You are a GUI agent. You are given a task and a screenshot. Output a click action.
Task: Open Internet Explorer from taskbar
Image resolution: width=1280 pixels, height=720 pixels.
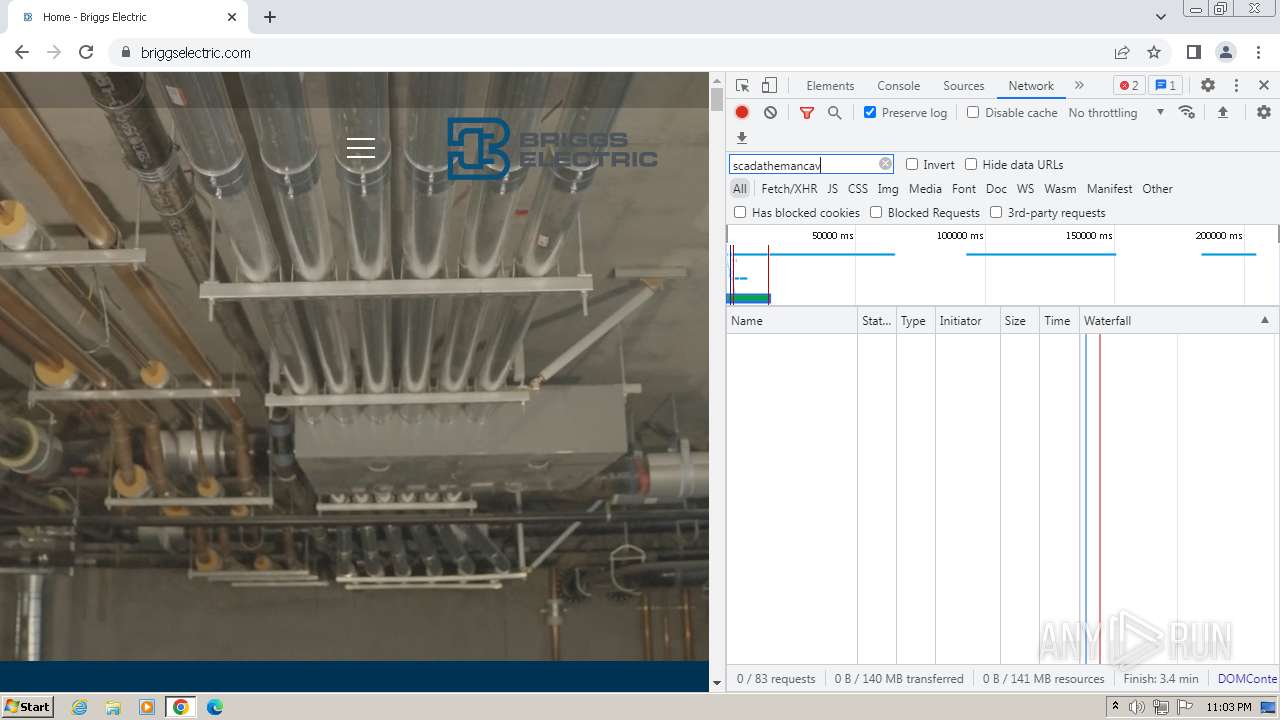[80, 707]
